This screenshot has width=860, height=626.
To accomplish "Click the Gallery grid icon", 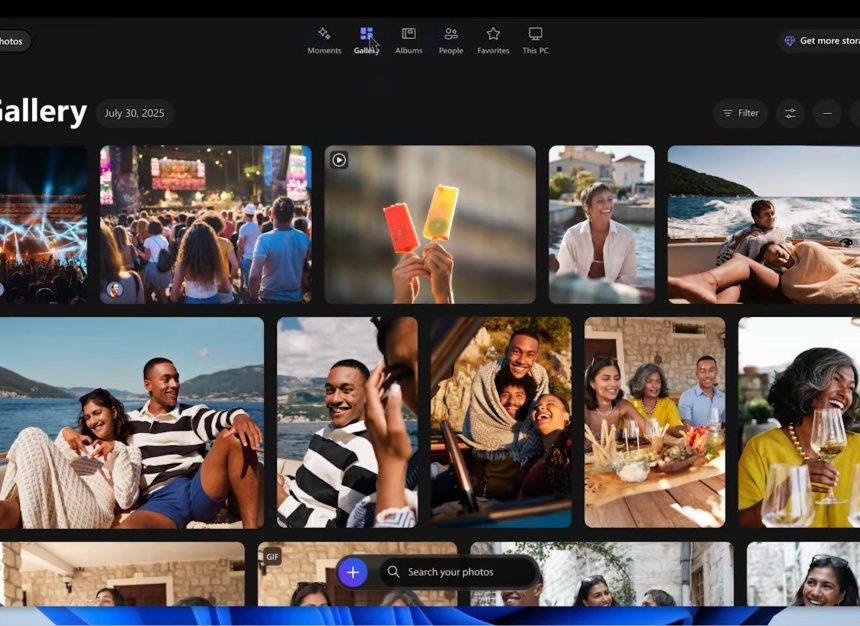I will (367, 32).
